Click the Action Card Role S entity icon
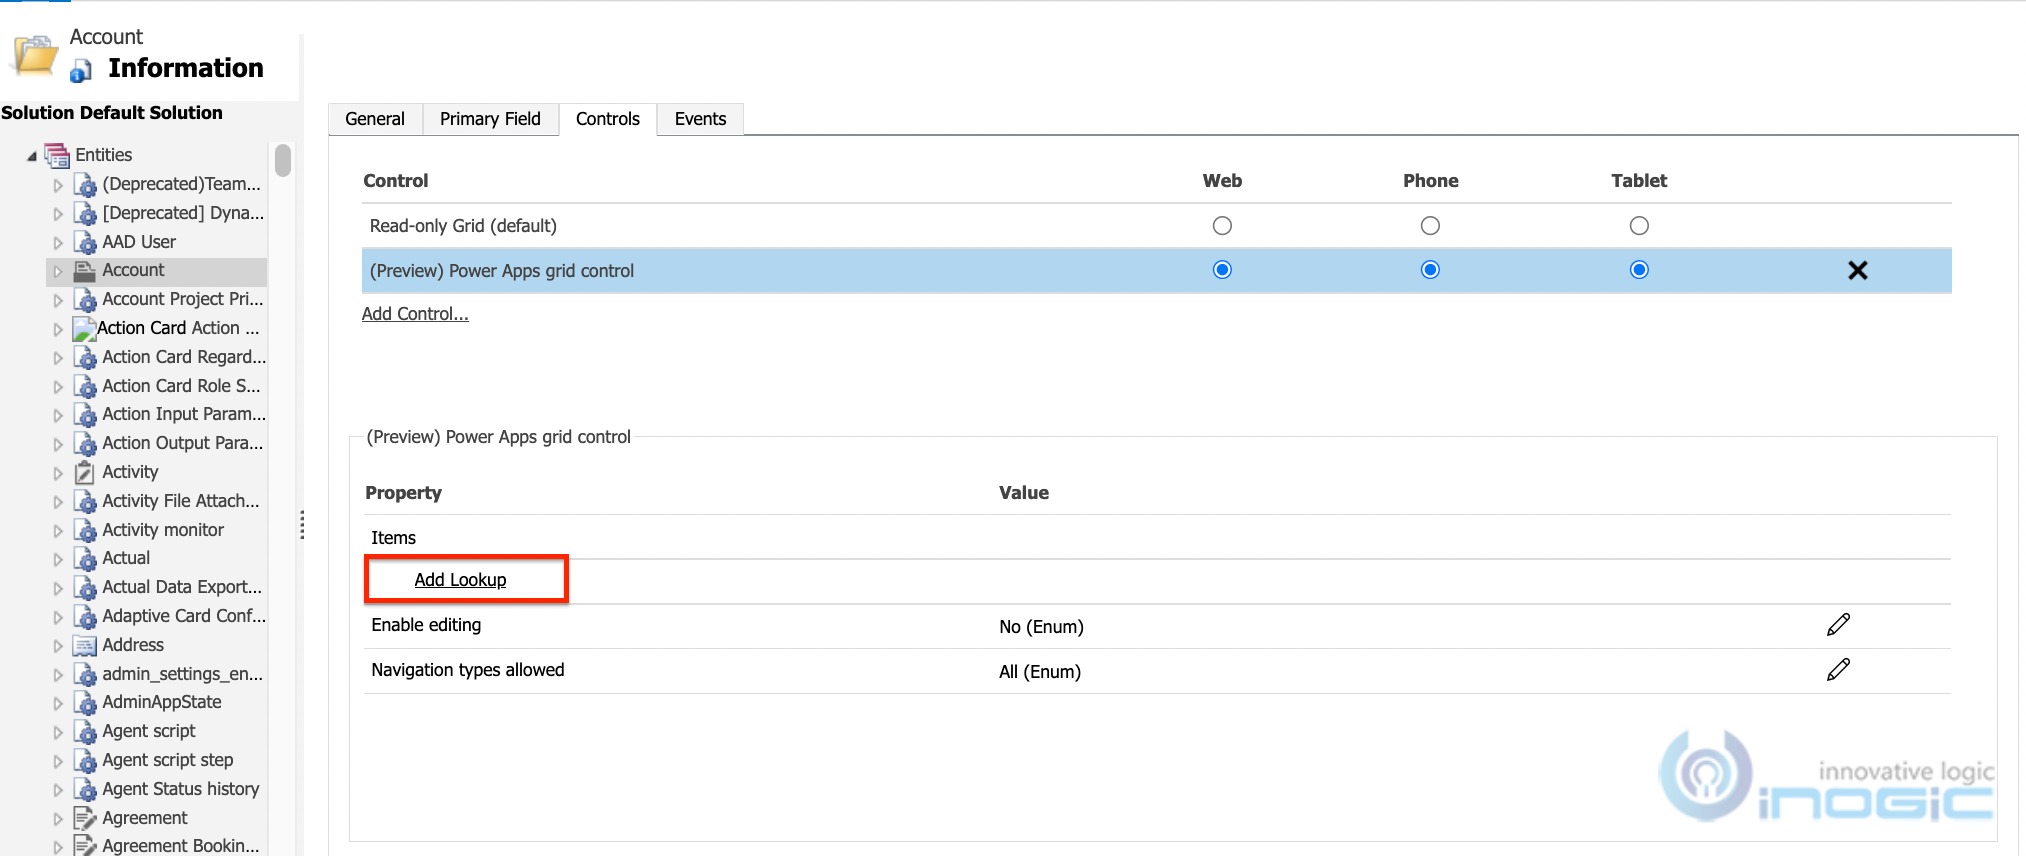The height and width of the screenshot is (856, 2026). coord(86,387)
